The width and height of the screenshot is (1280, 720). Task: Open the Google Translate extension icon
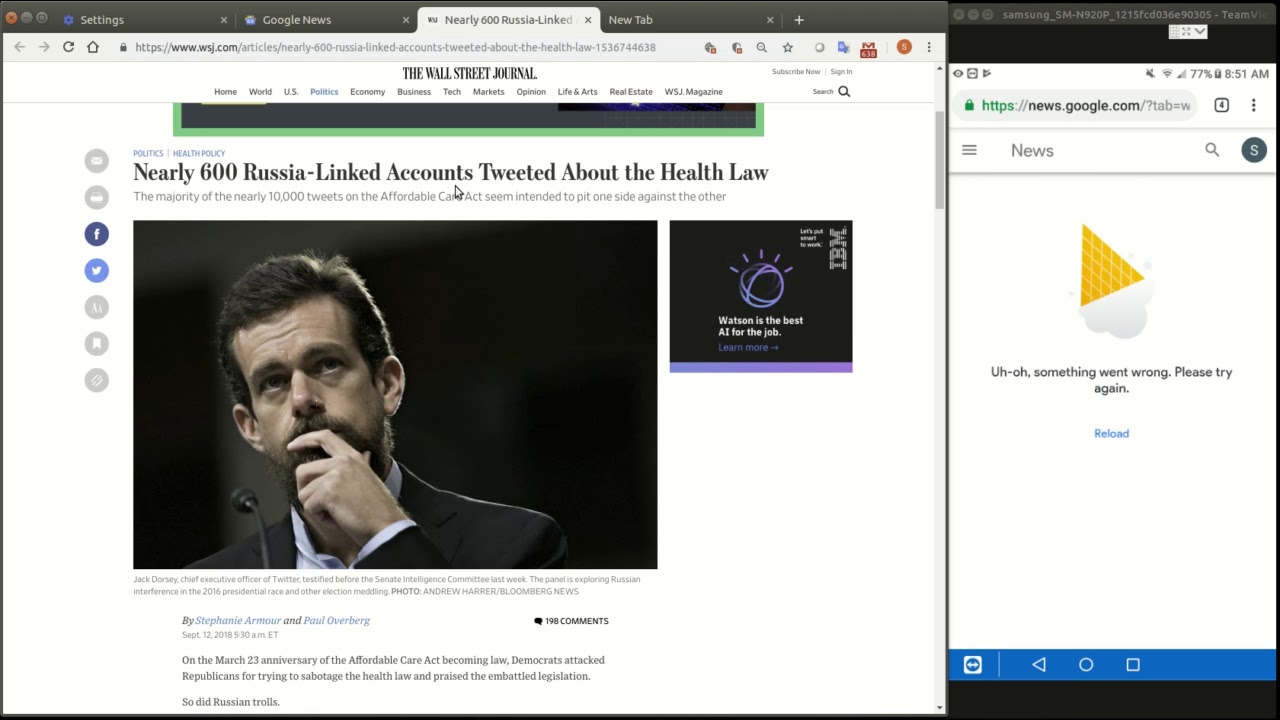(843, 47)
